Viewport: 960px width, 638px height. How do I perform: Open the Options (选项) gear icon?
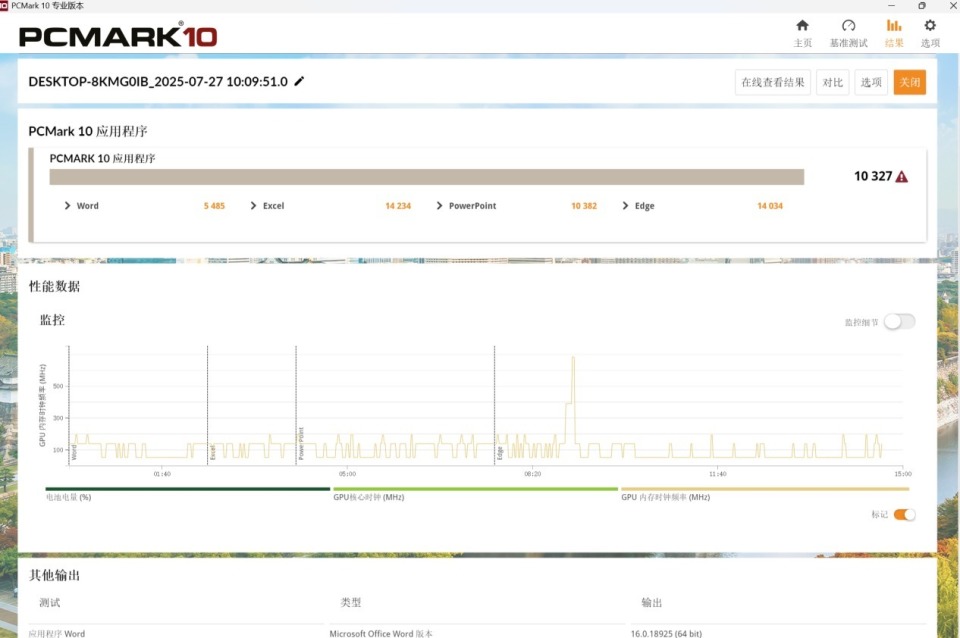930,27
